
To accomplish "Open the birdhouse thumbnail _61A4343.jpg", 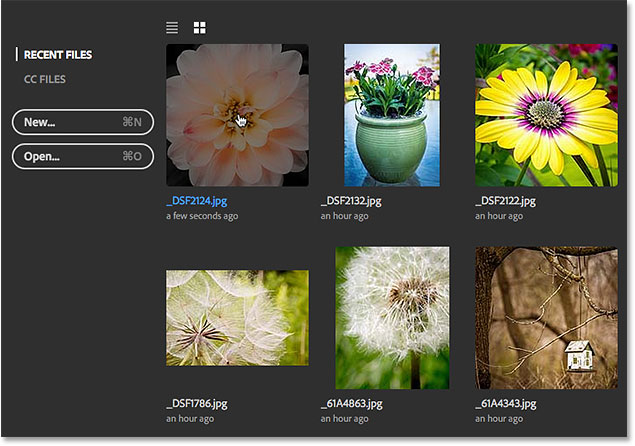I will click(x=546, y=318).
